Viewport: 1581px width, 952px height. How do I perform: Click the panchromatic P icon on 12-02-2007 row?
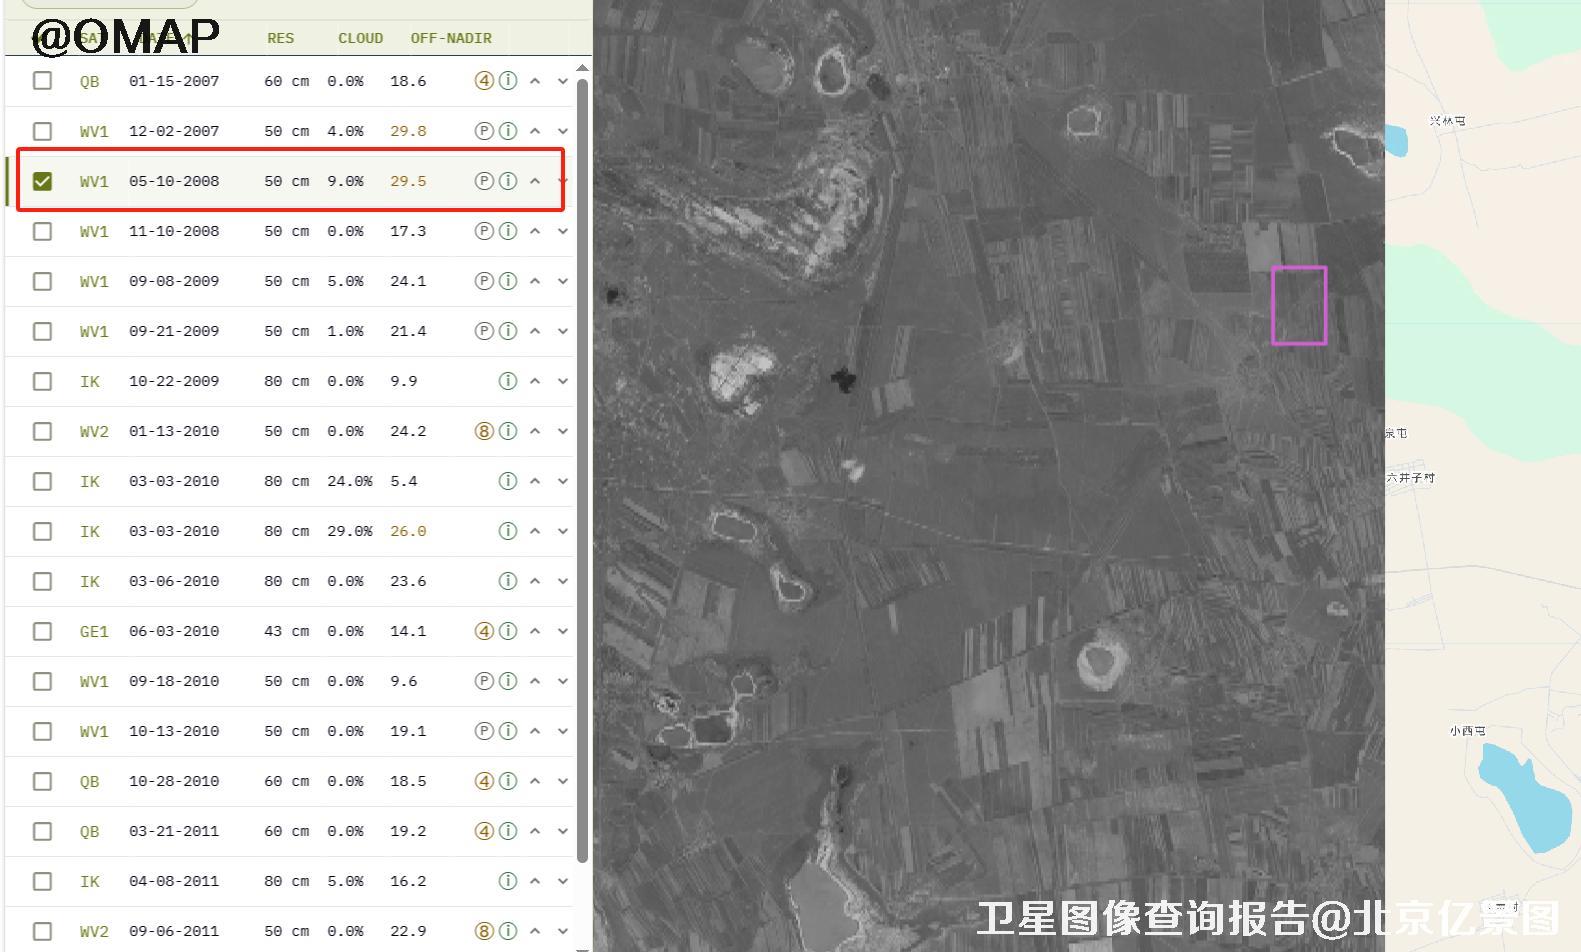coord(484,131)
